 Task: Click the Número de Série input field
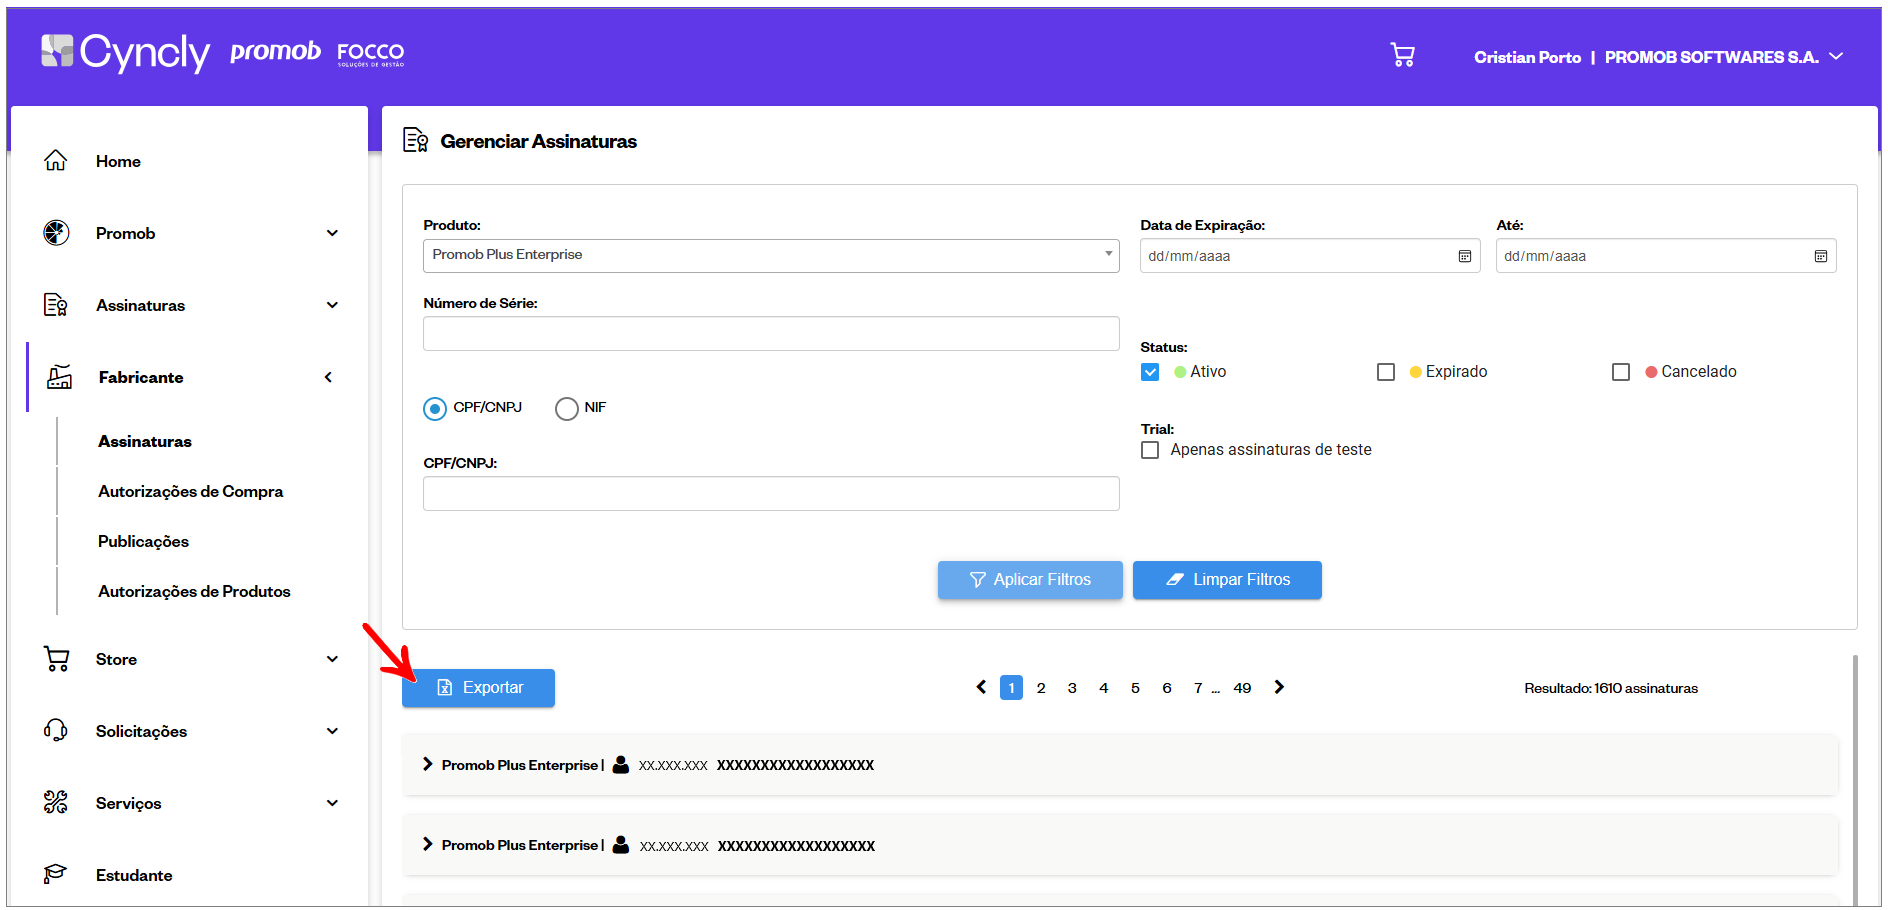tap(770, 334)
